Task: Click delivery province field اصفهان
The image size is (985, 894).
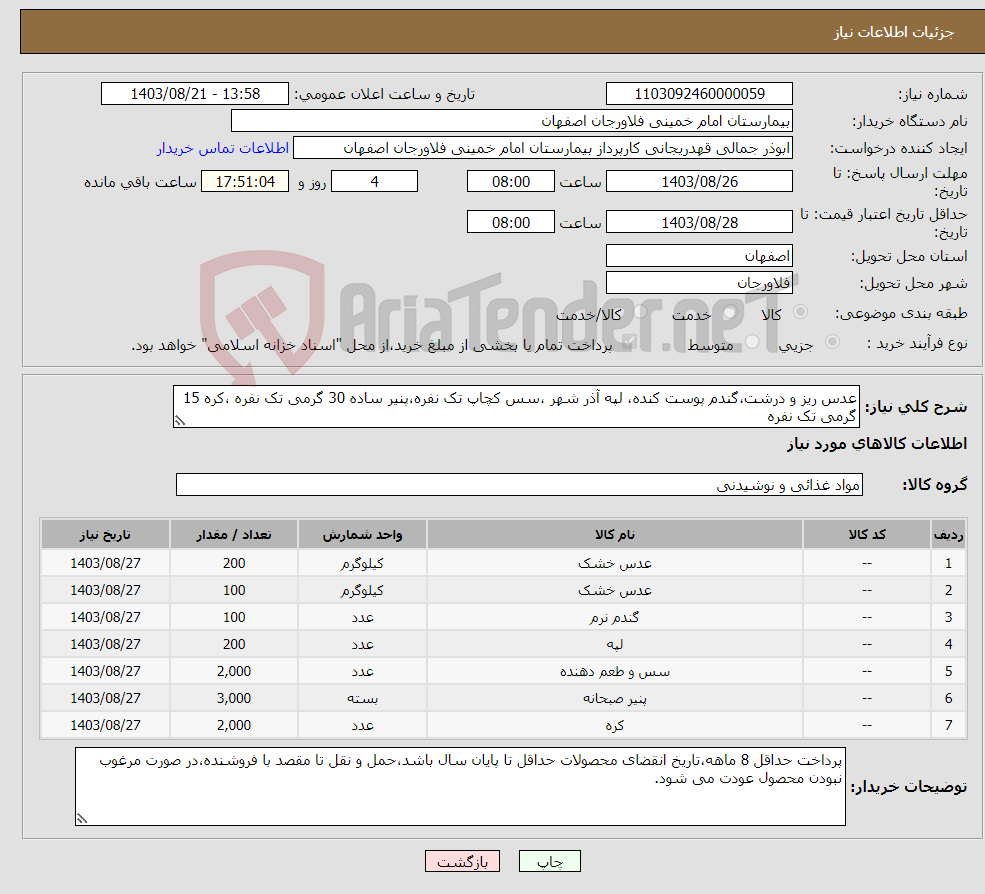Action: [699, 256]
